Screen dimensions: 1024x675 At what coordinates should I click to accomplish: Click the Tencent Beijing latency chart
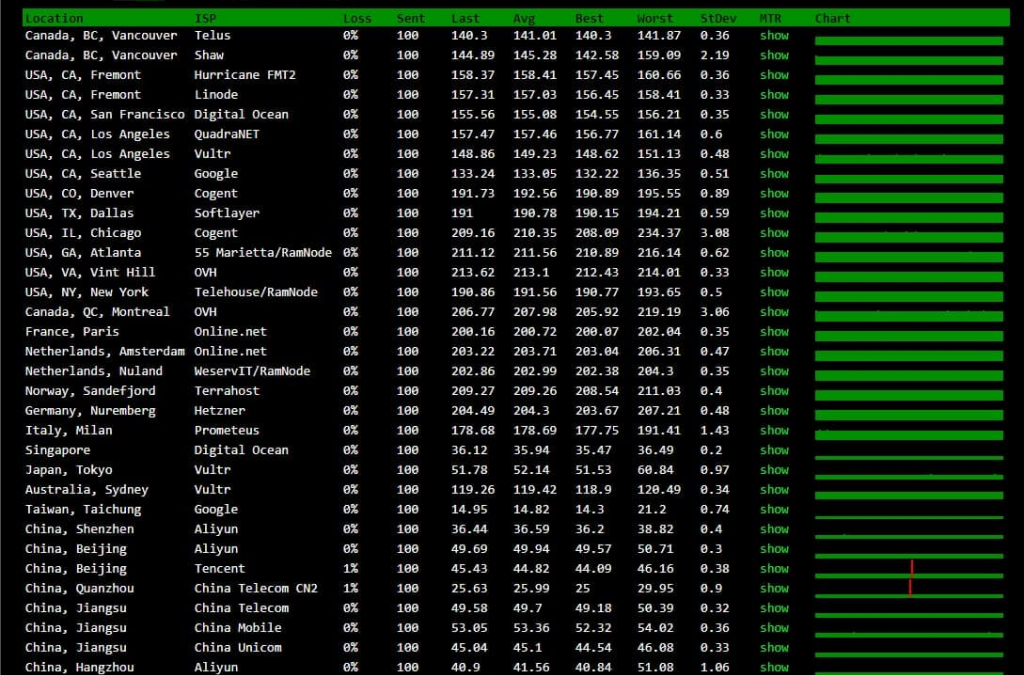[x=909, y=570]
